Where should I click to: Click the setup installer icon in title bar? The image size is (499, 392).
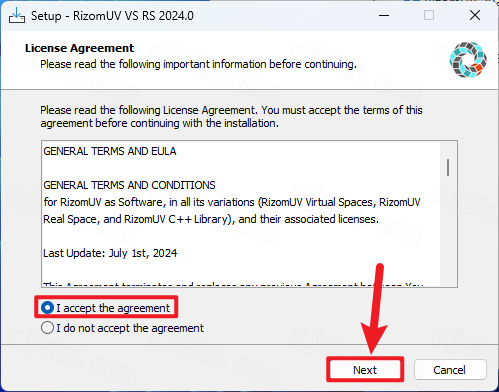pos(17,15)
